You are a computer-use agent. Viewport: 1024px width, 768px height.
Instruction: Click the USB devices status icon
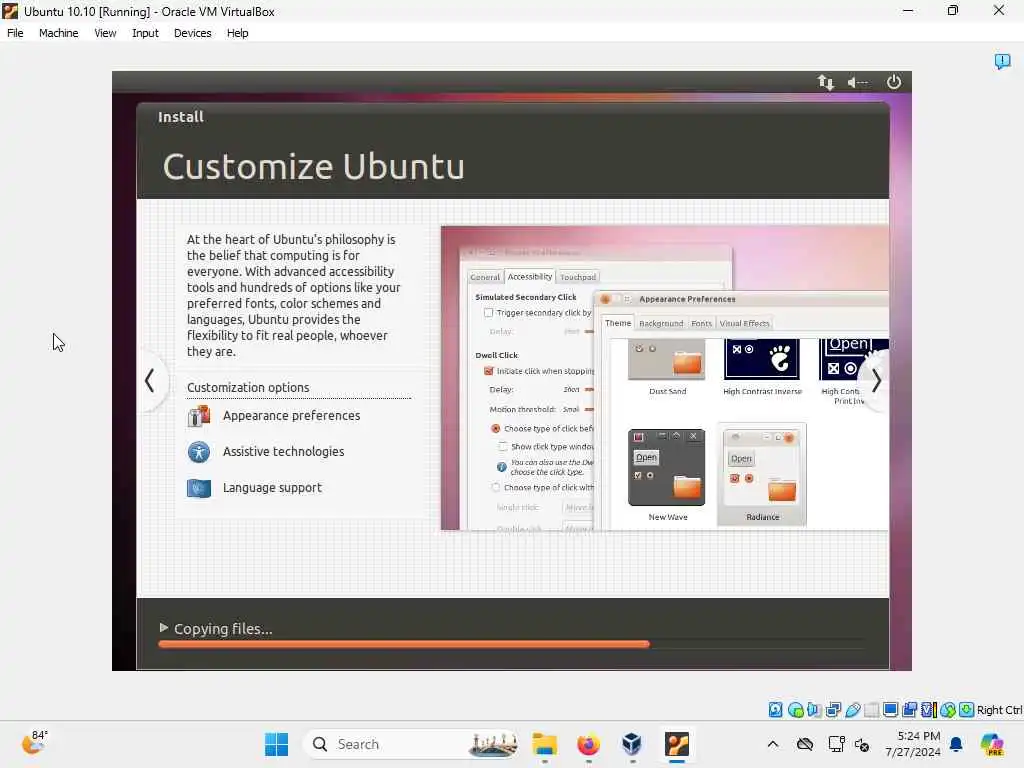(852, 710)
